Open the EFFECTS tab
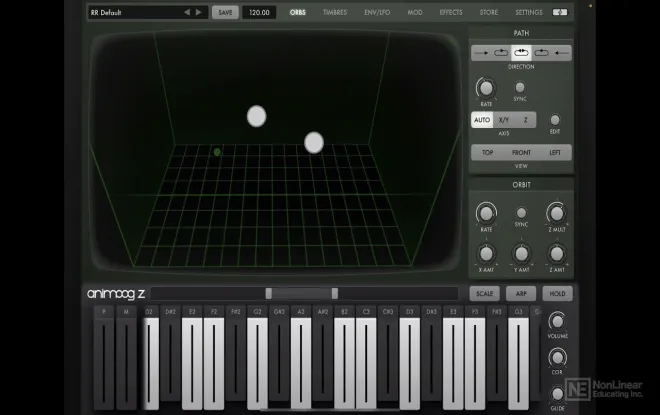The width and height of the screenshot is (660, 415). 451,13
